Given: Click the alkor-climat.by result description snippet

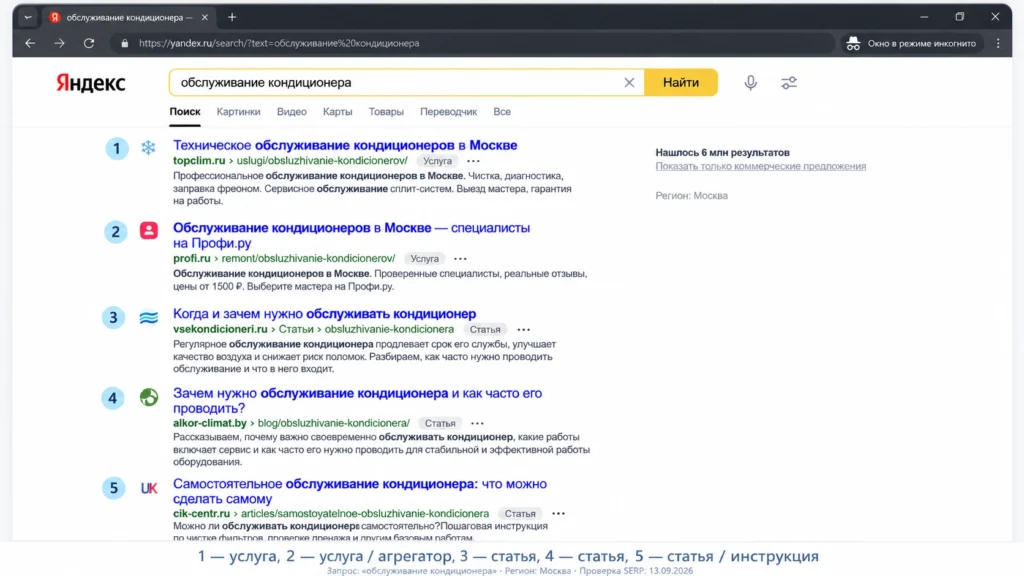Looking at the screenshot, I should coord(381,449).
